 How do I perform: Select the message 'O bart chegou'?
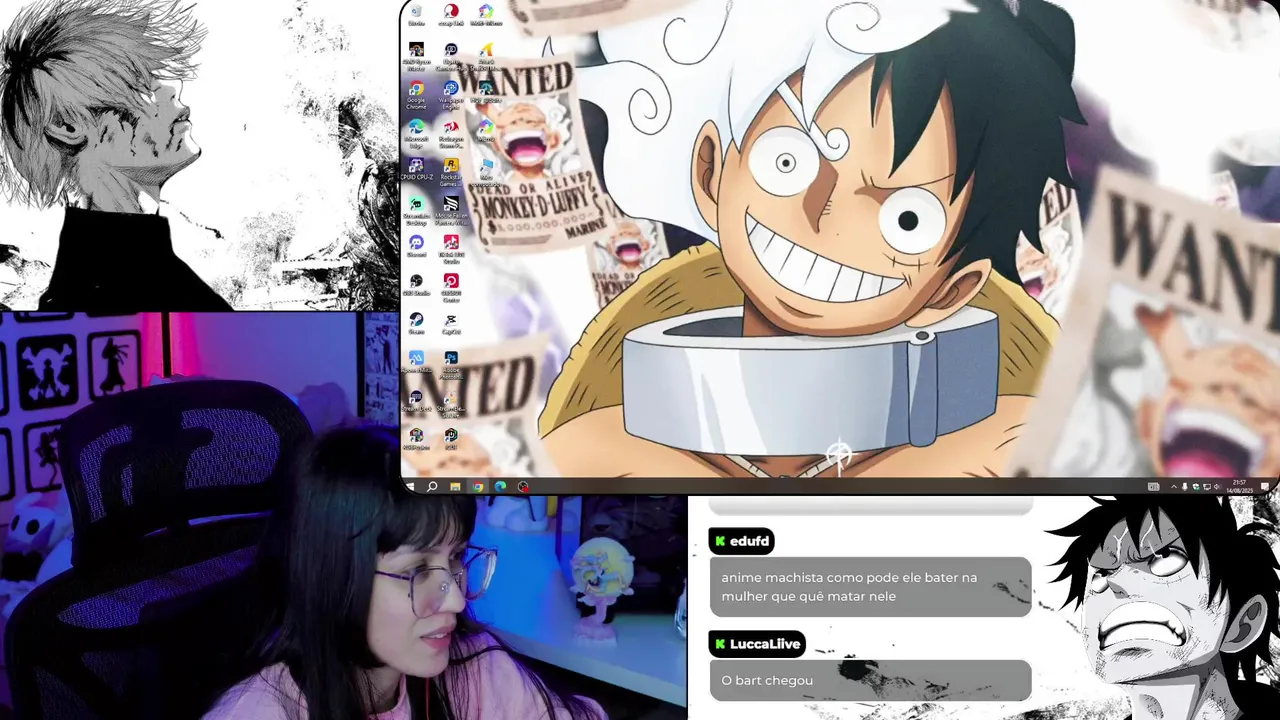(x=767, y=680)
